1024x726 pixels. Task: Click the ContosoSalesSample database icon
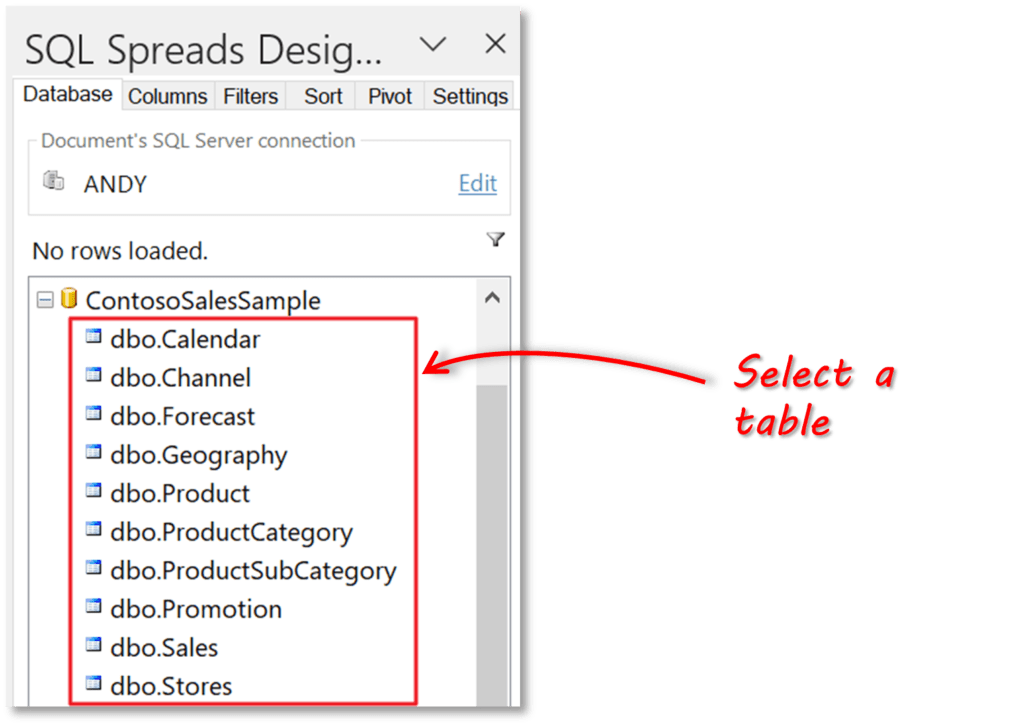(x=67, y=300)
